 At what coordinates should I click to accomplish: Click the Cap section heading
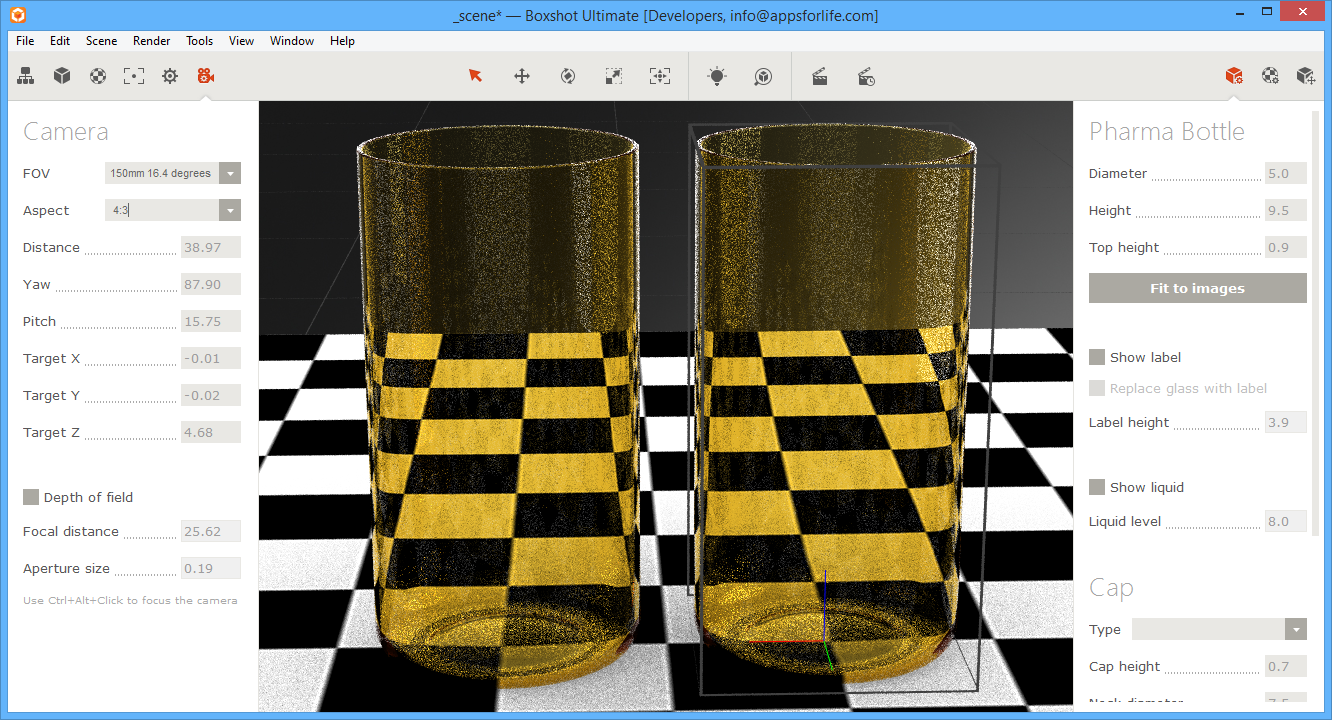point(1111,588)
